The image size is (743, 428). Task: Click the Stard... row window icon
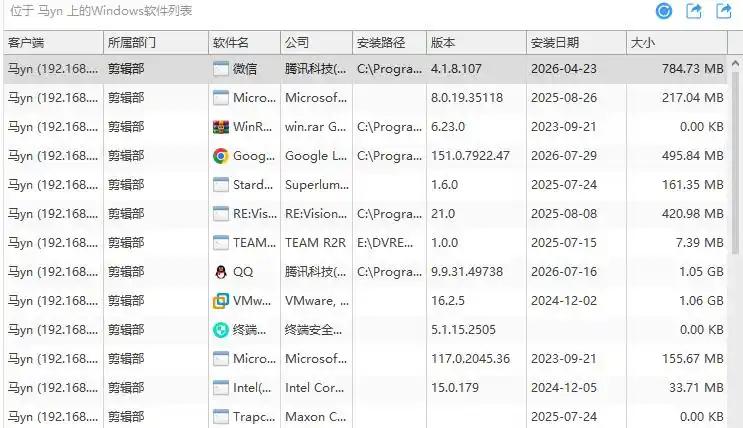click(221, 185)
